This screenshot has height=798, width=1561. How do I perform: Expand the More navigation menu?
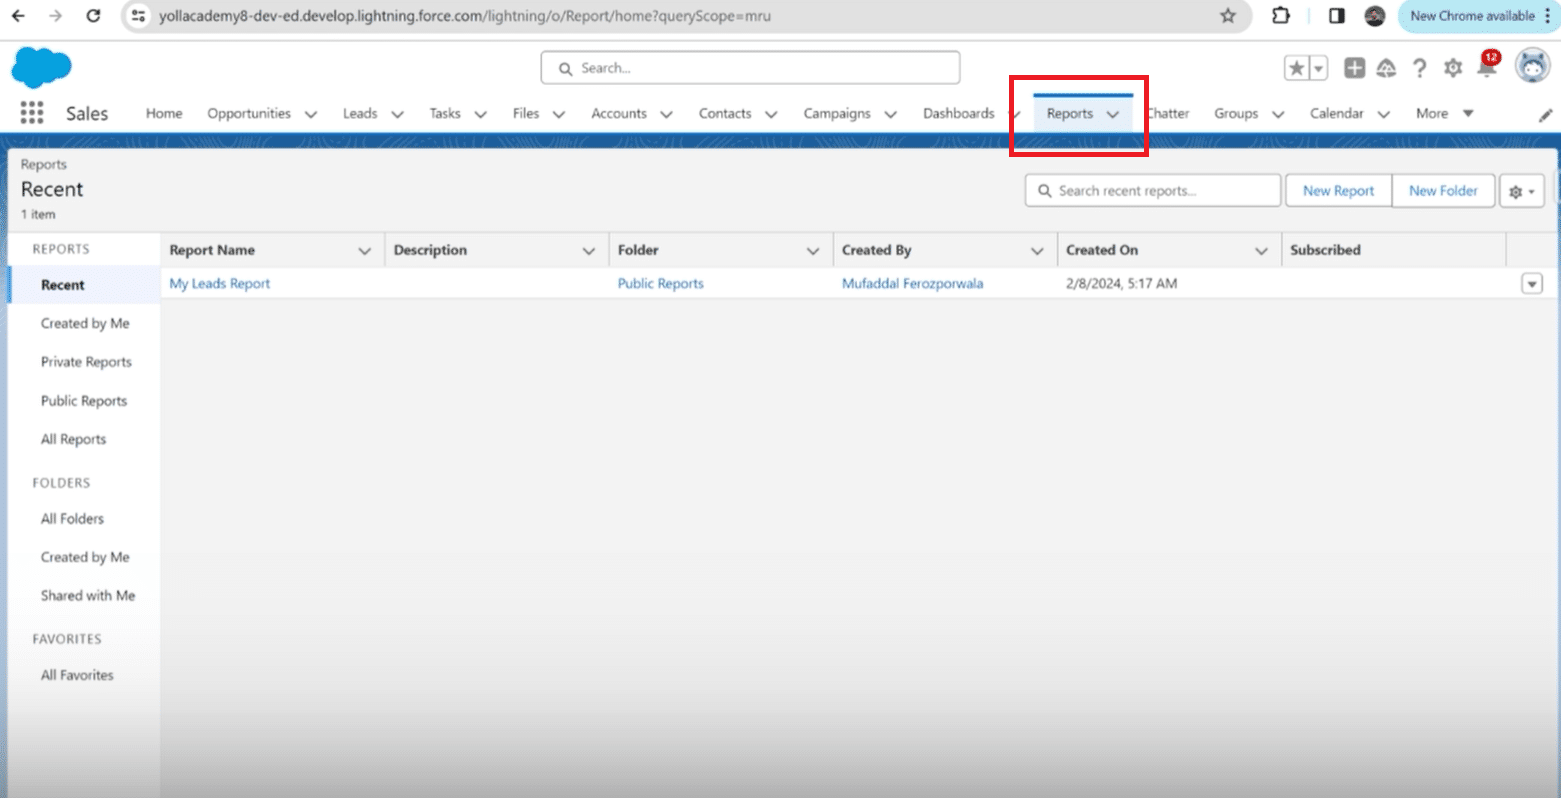click(1444, 113)
